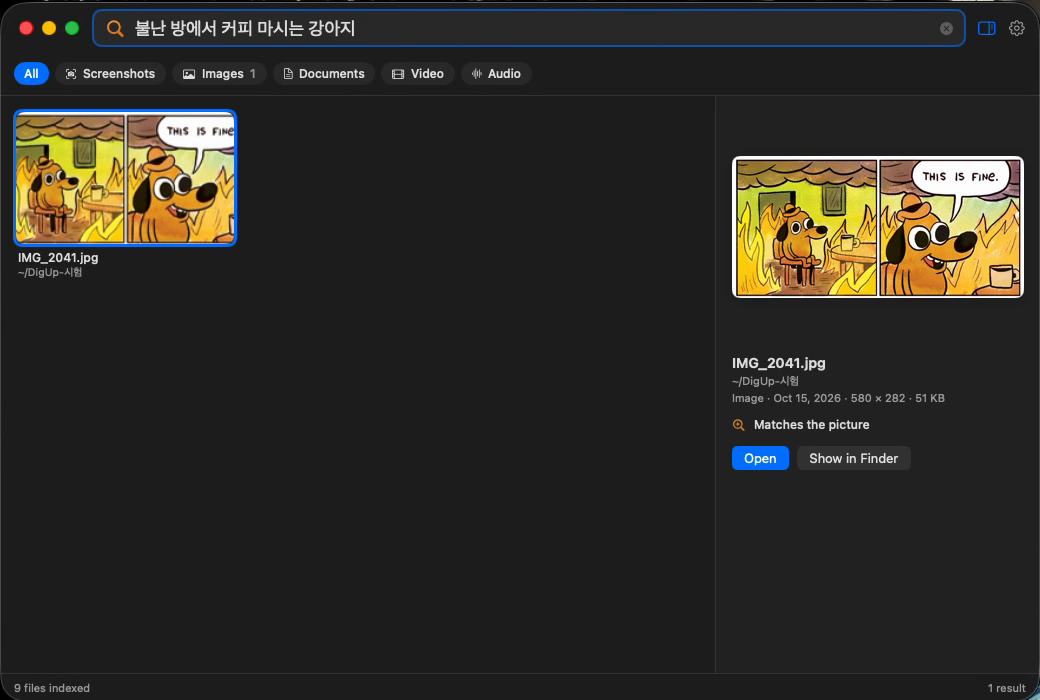This screenshot has height=700, width=1040.
Task: Clear the search query text
Action: point(946,29)
